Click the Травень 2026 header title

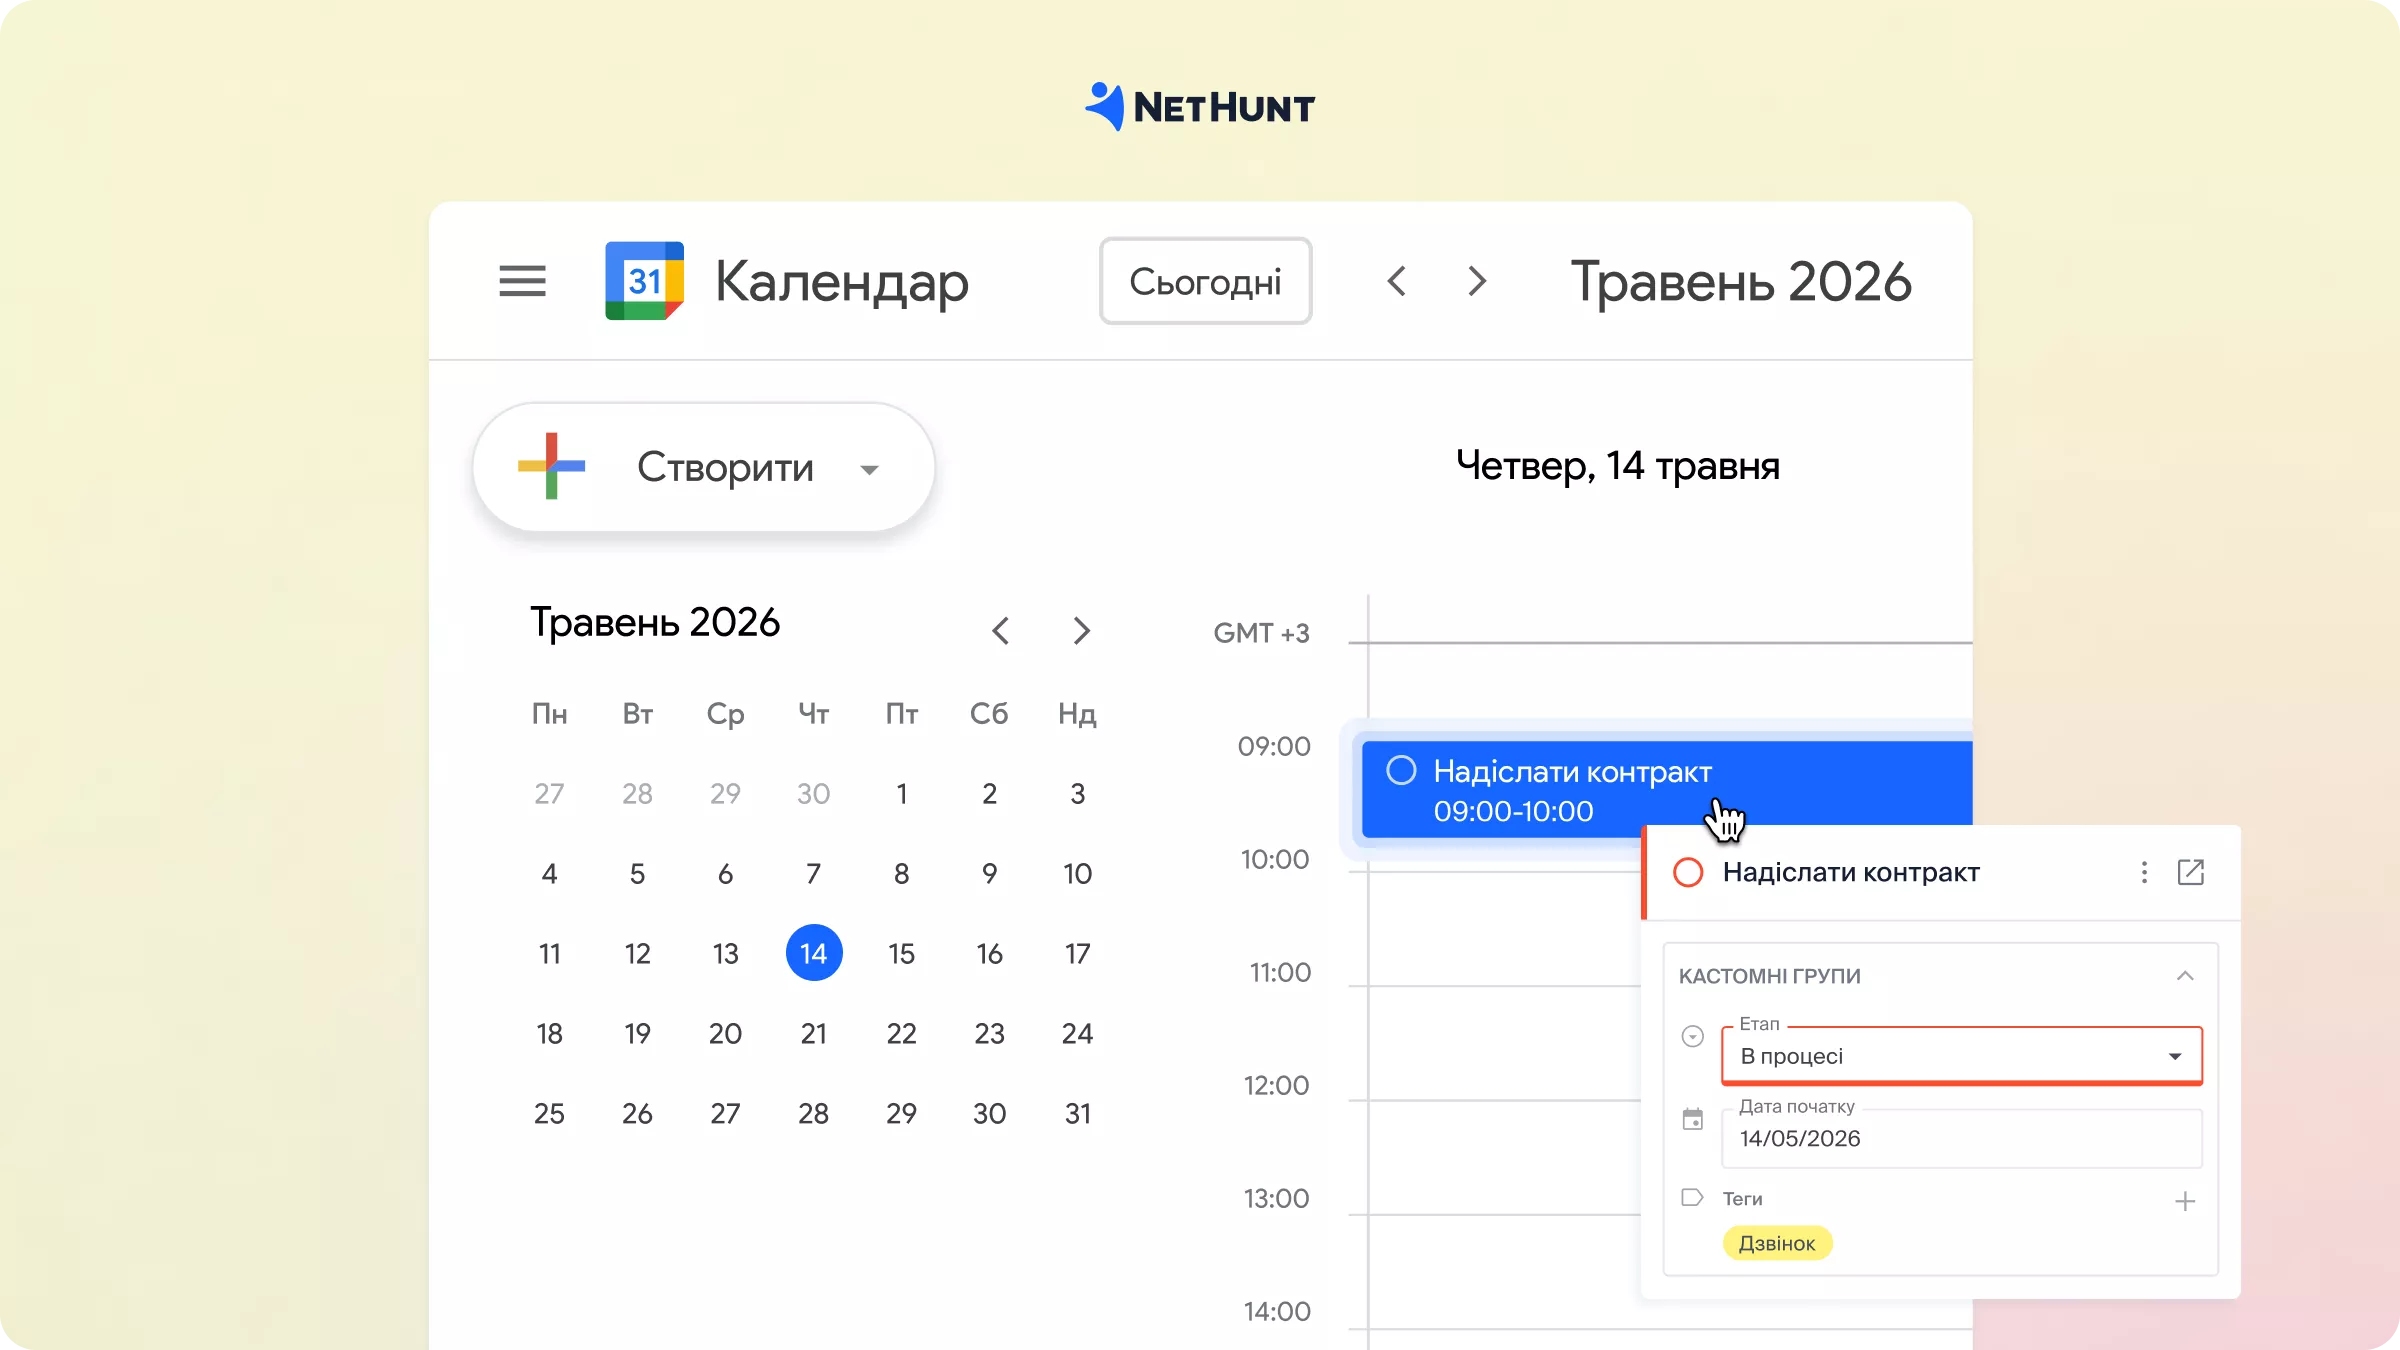1741,281
